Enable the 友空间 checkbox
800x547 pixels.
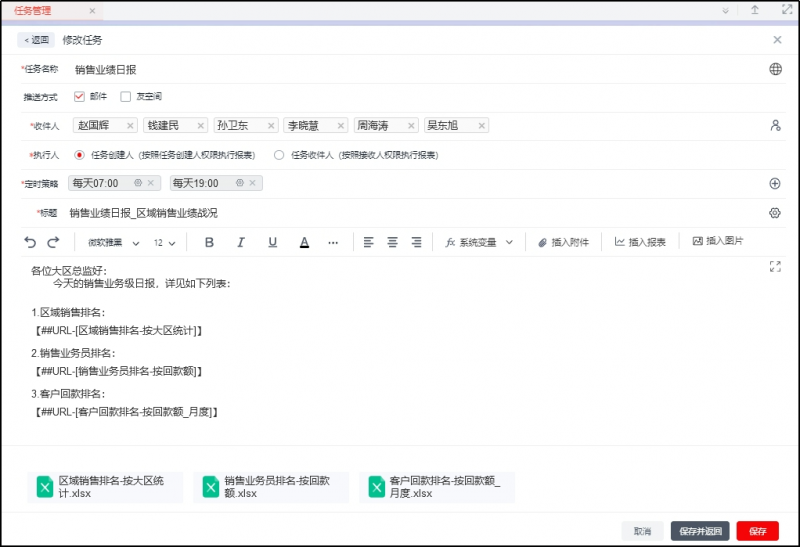(126, 97)
